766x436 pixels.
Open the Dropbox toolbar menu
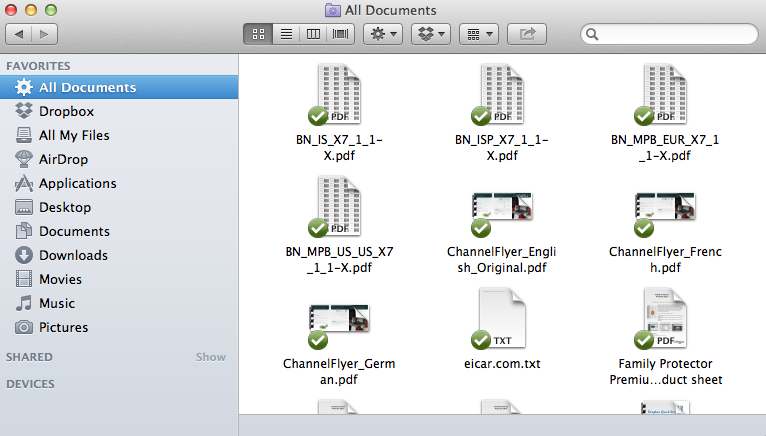(x=431, y=34)
